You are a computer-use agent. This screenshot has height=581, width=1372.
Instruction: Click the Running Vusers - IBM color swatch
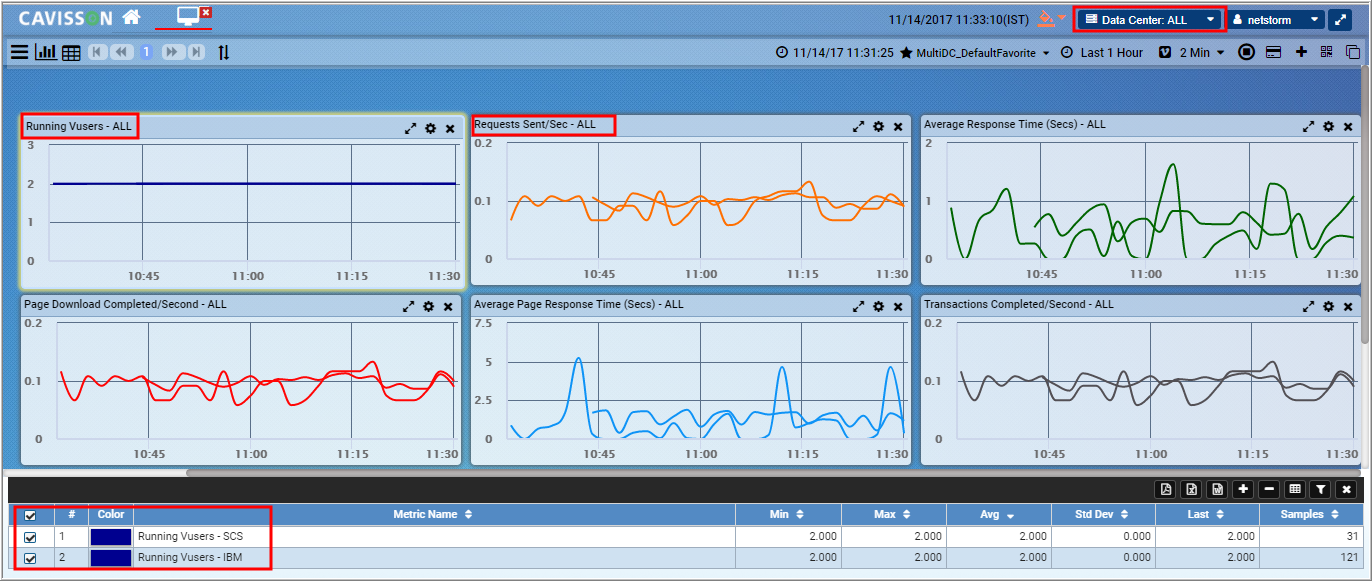111,558
